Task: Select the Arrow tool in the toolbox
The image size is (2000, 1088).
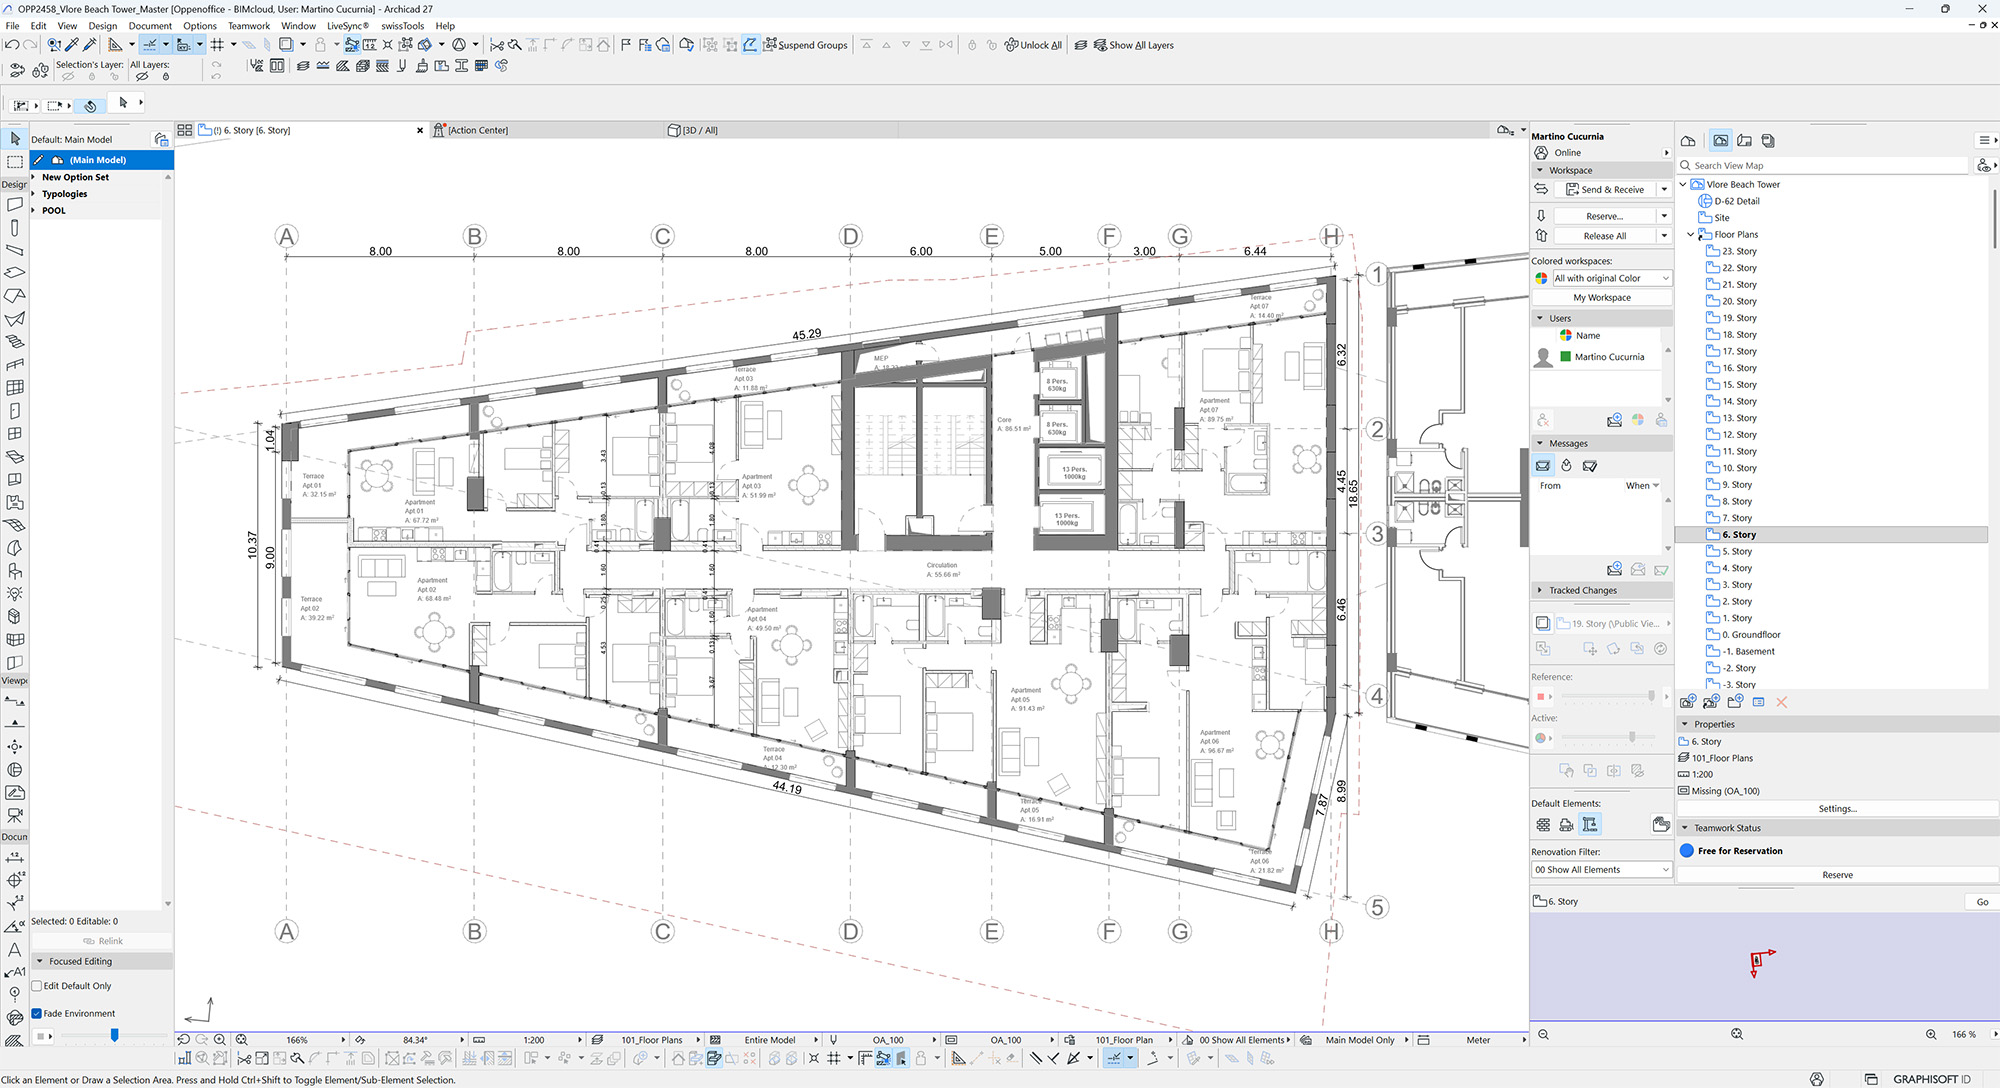Action: 15,139
